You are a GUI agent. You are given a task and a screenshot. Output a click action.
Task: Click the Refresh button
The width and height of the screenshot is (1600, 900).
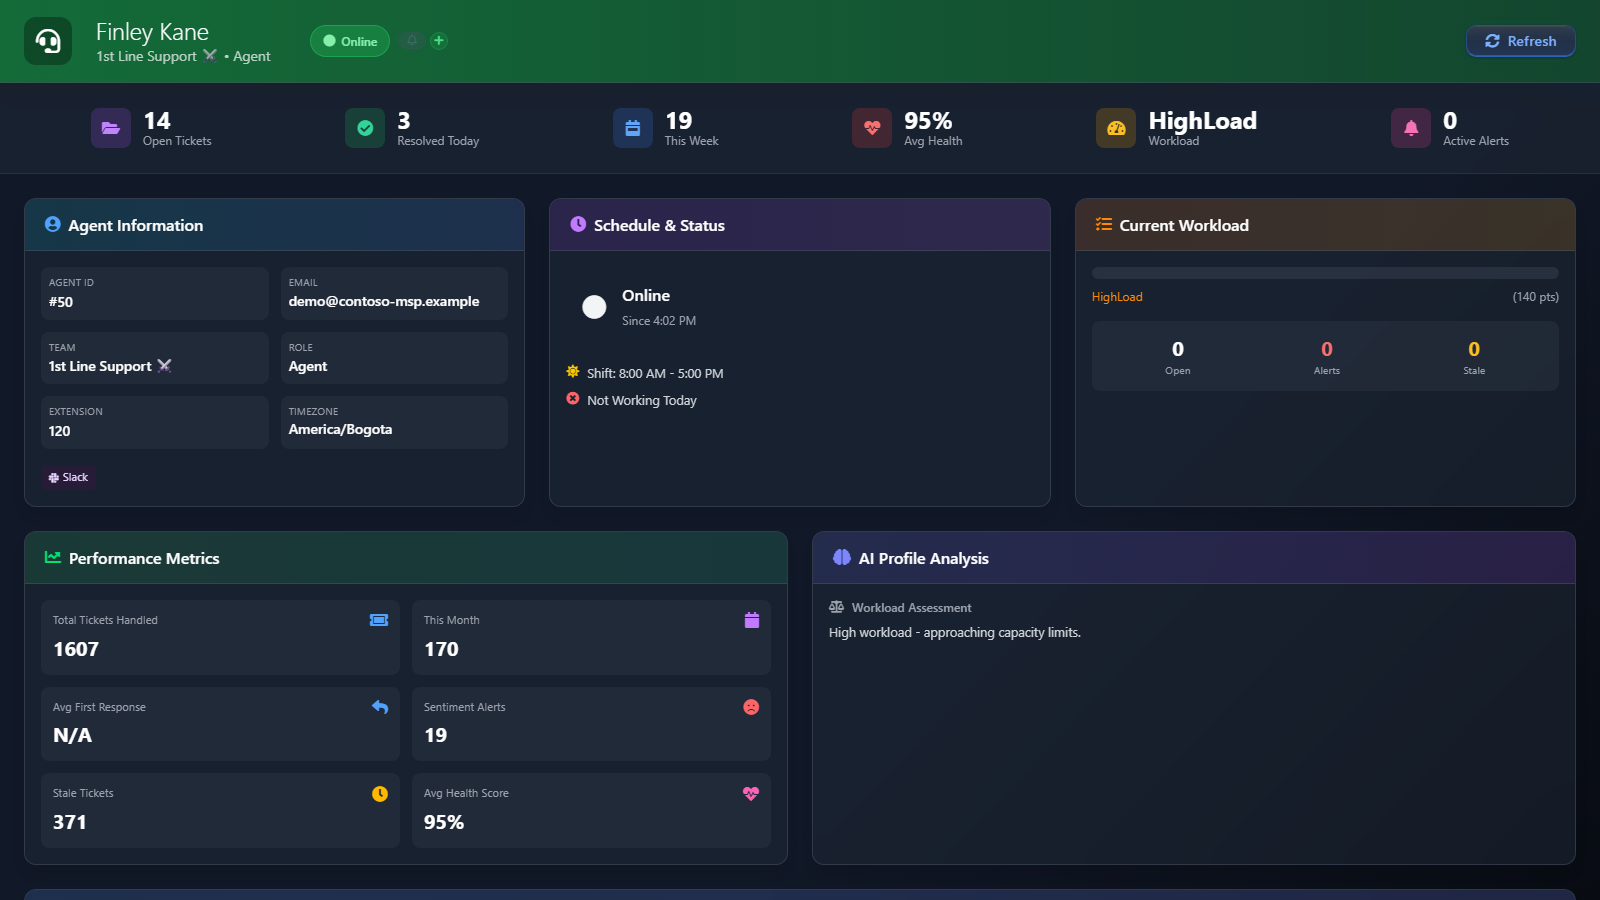click(1520, 41)
